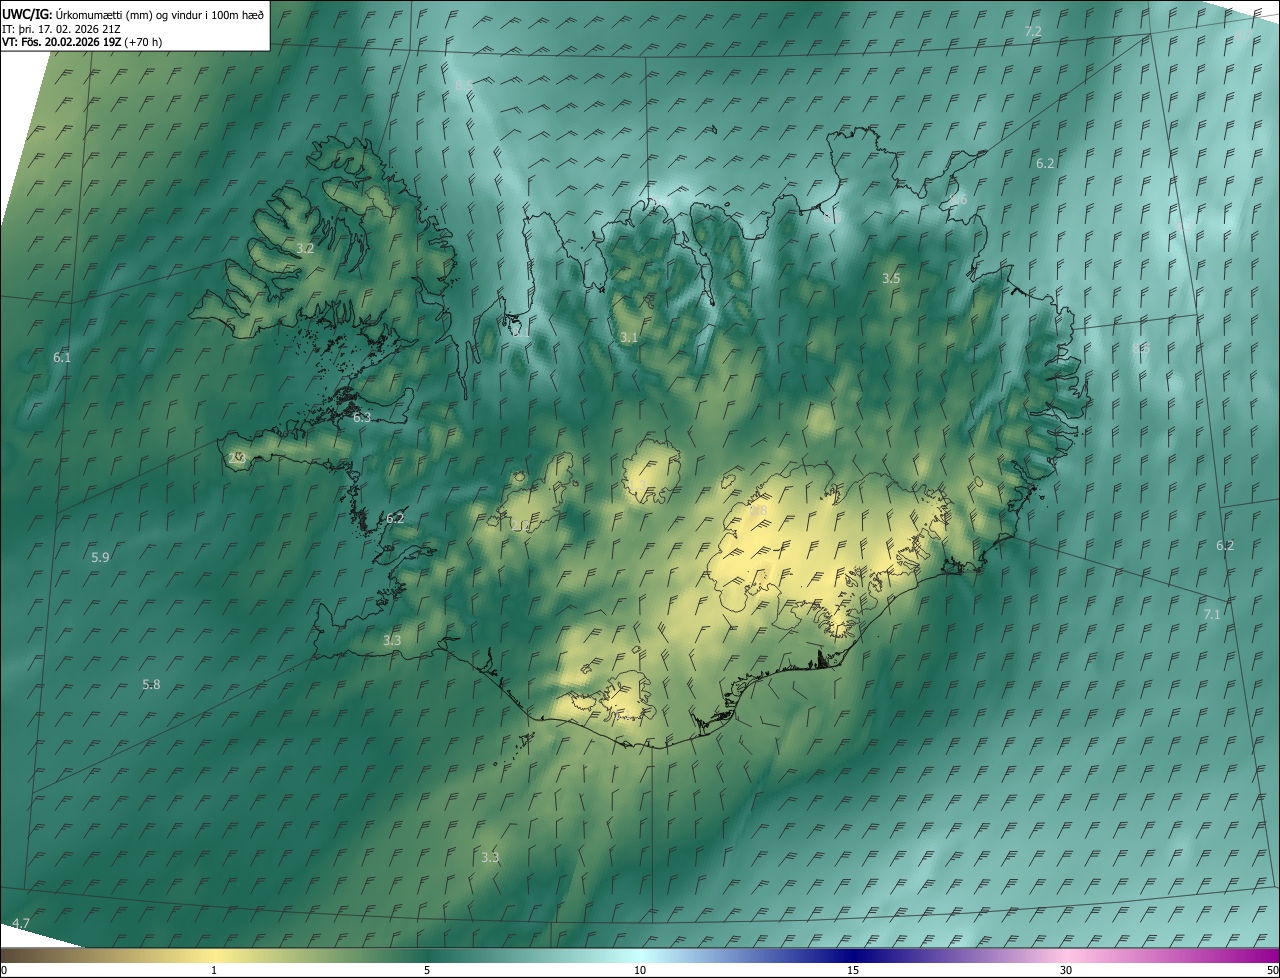This screenshot has height=978, width=1280.
Task: Click the '15' tick on the colour scale
Action: click(x=853, y=971)
